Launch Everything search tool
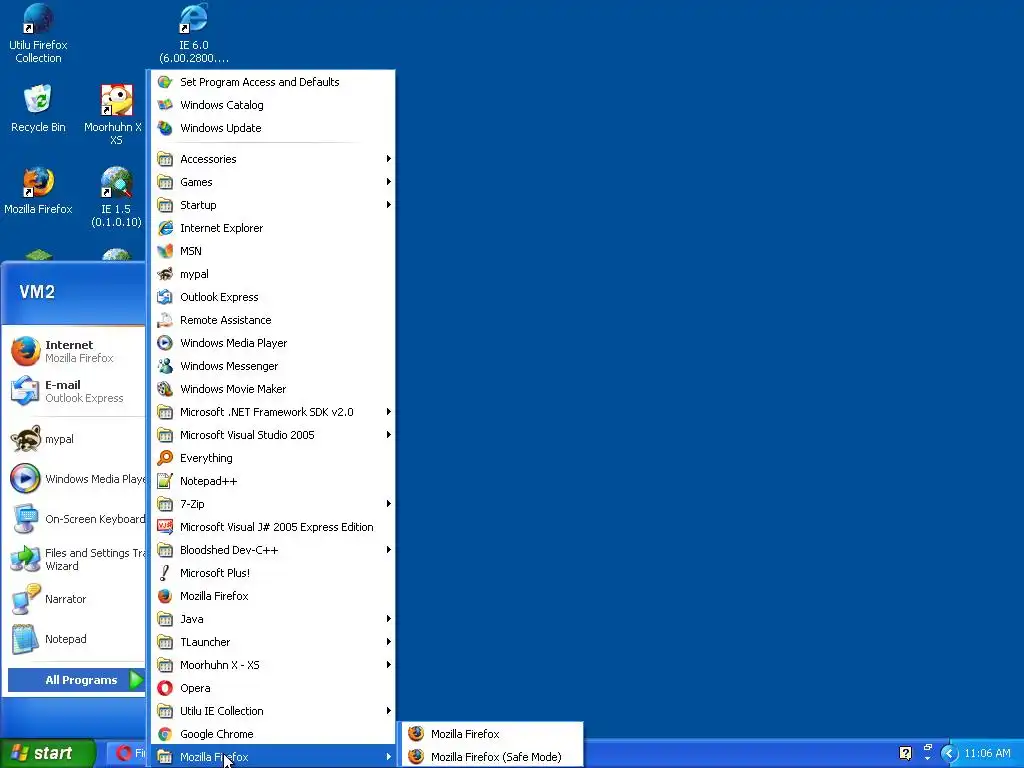Image resolution: width=1024 pixels, height=768 pixels. click(273, 458)
